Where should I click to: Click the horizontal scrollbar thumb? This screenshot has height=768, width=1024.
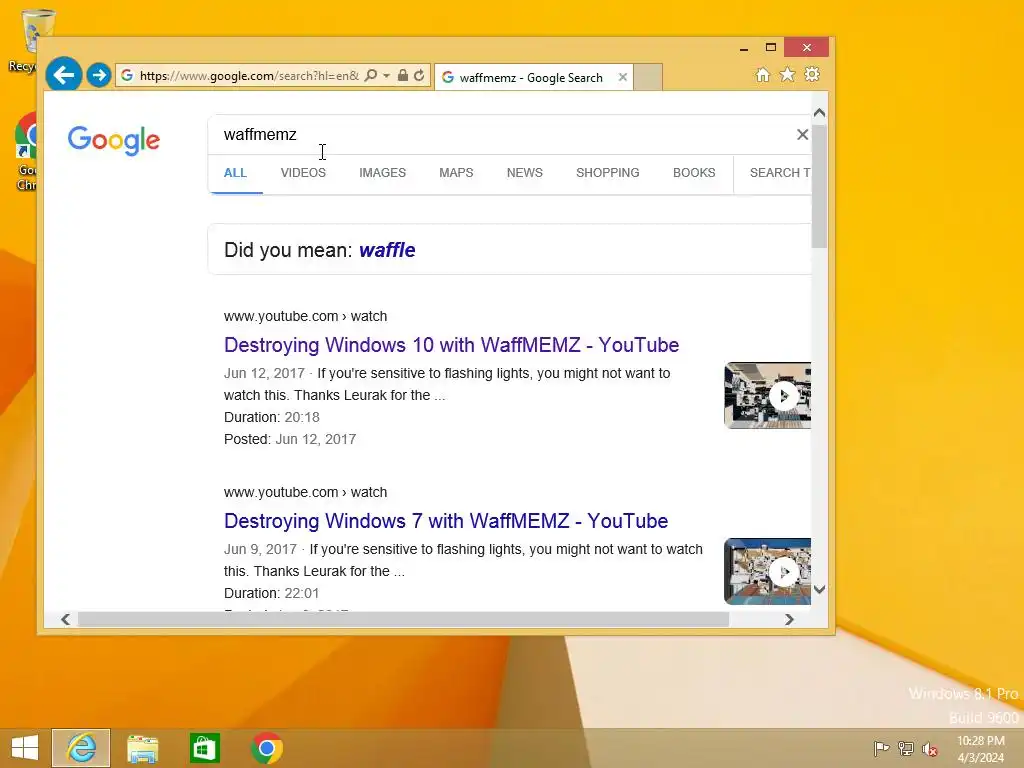click(403, 619)
